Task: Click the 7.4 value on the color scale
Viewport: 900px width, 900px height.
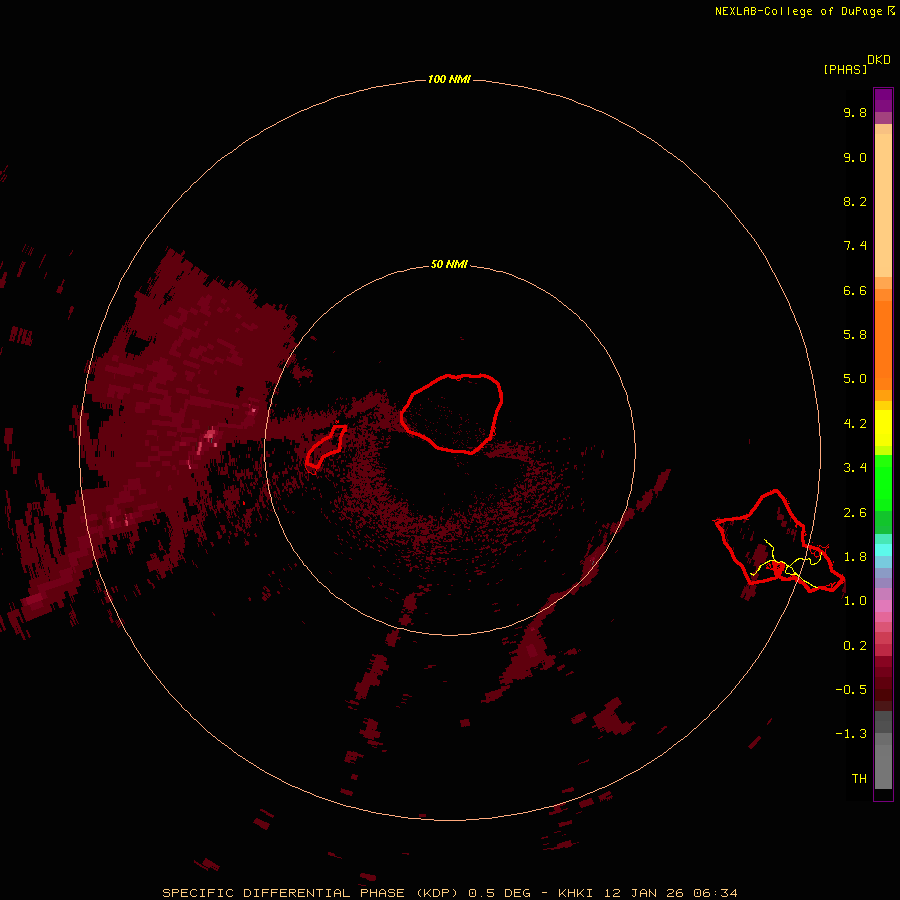Action: coord(855,246)
